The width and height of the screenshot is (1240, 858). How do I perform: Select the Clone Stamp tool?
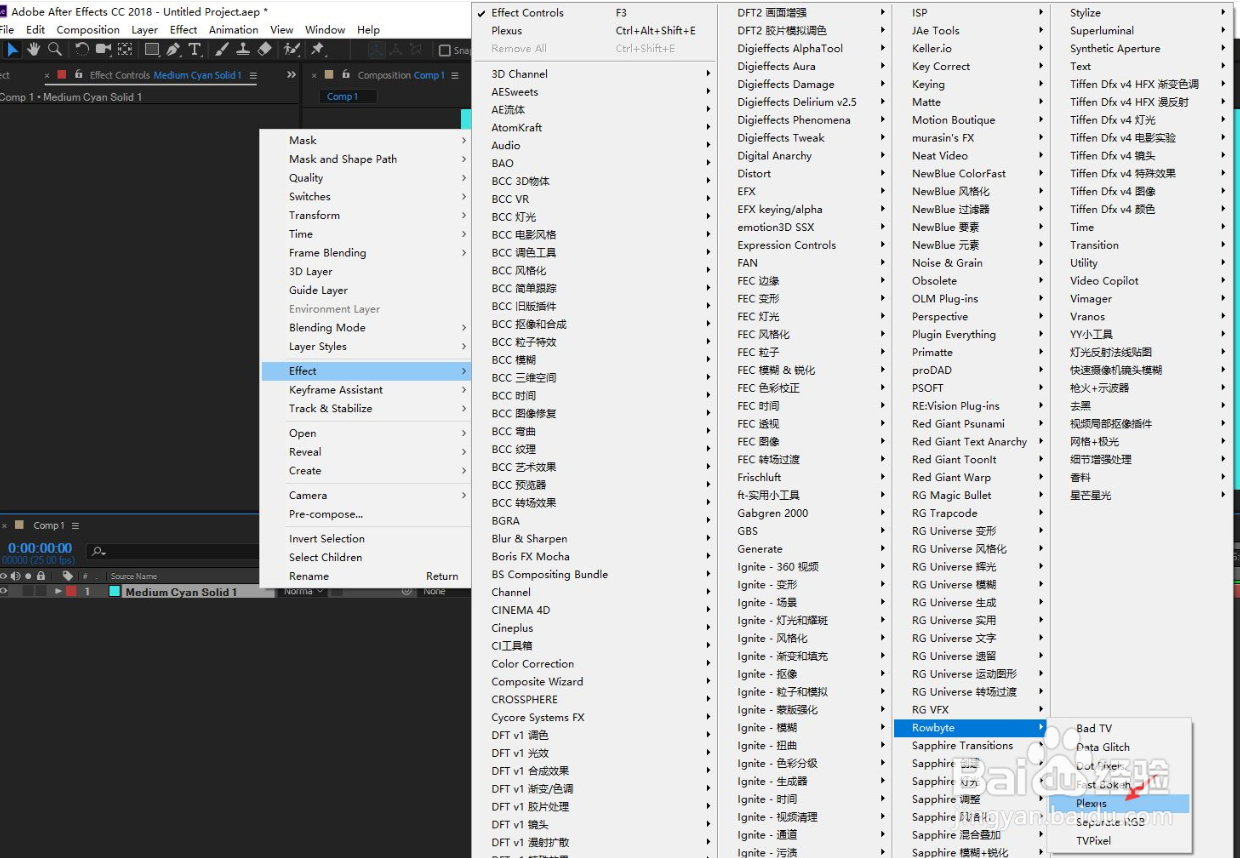coord(243,49)
